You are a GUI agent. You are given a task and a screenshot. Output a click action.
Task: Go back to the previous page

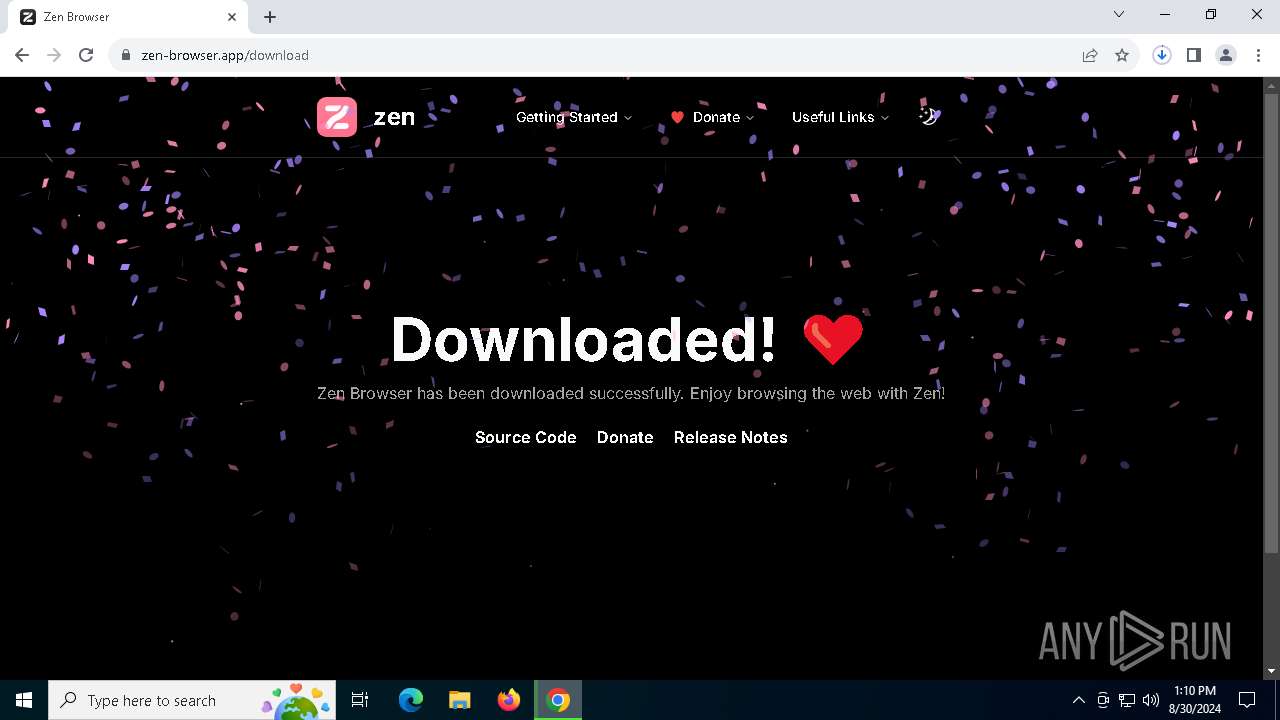(x=22, y=55)
